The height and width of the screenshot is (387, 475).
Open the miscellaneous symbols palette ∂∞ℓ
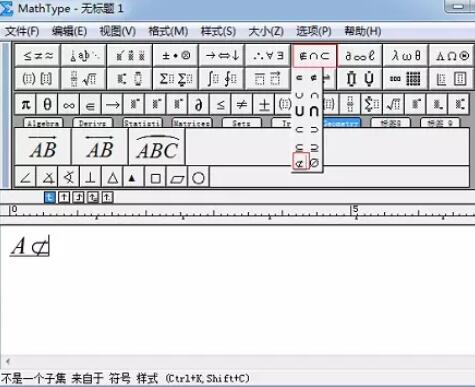tap(360, 55)
